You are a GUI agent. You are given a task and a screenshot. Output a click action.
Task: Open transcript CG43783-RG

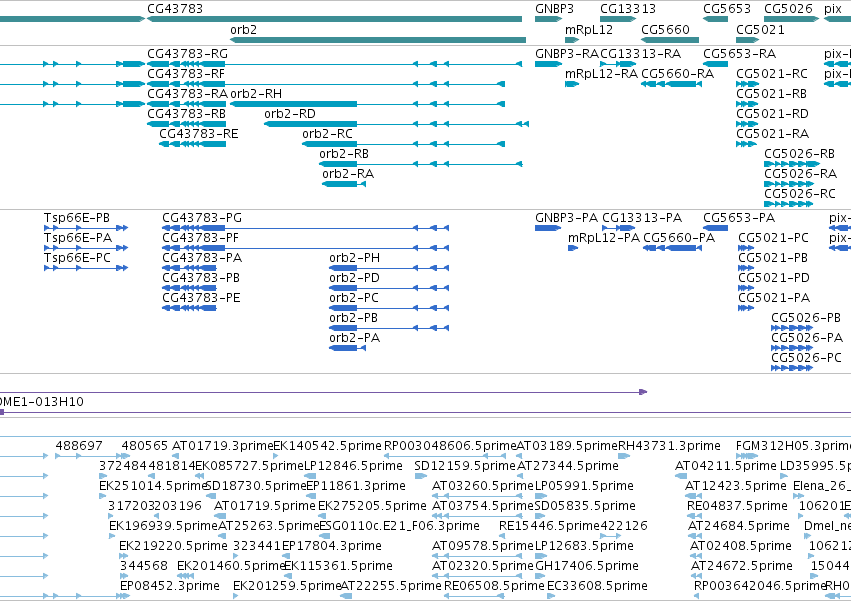(187, 54)
